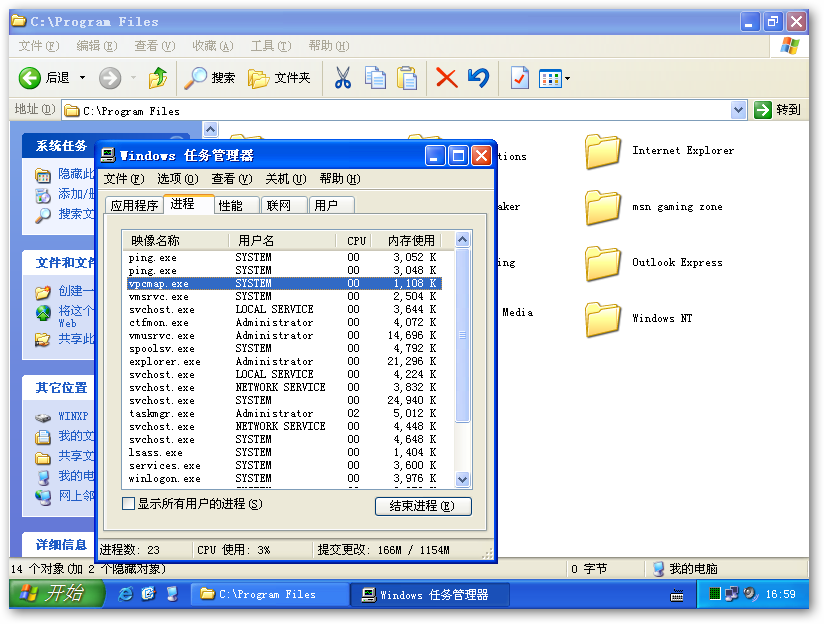Image resolution: width=824 pixels, height=624 pixels.
Task: Click Show Desktop quick launch icon
Action: tap(172, 594)
